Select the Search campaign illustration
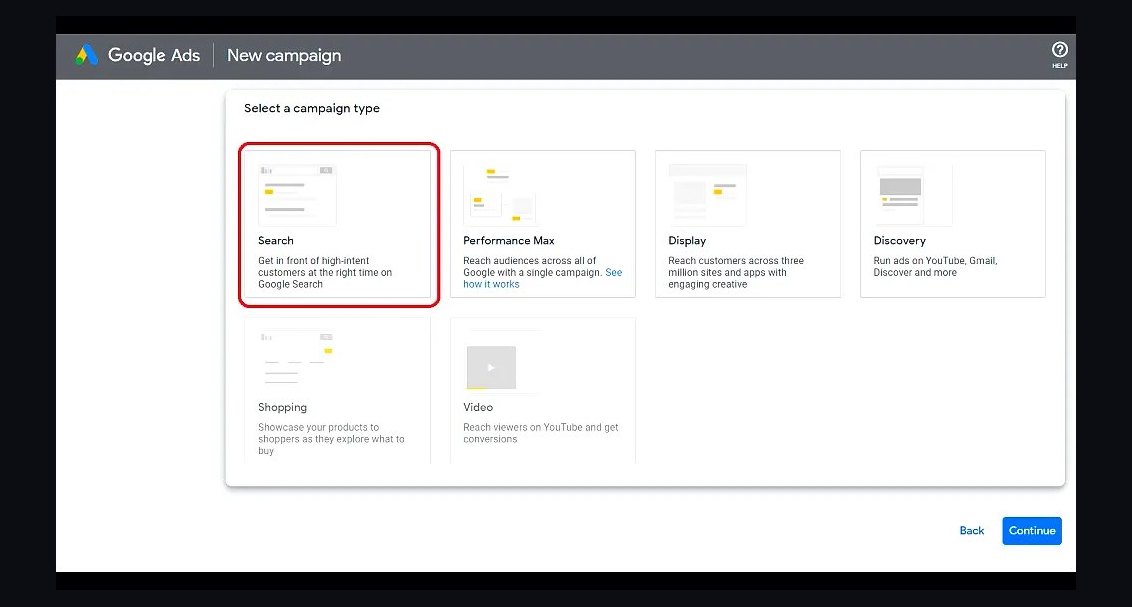 click(297, 195)
